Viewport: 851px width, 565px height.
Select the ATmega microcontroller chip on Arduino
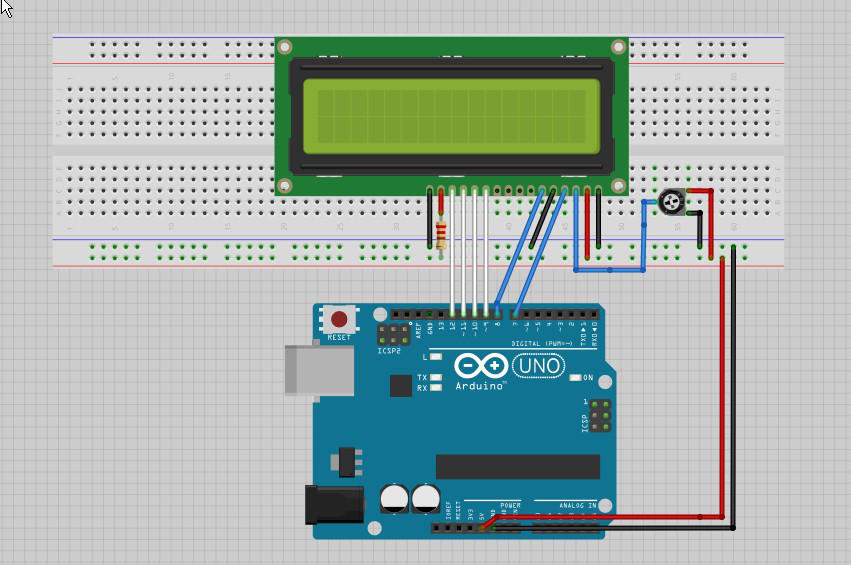pyautogui.click(x=517, y=466)
